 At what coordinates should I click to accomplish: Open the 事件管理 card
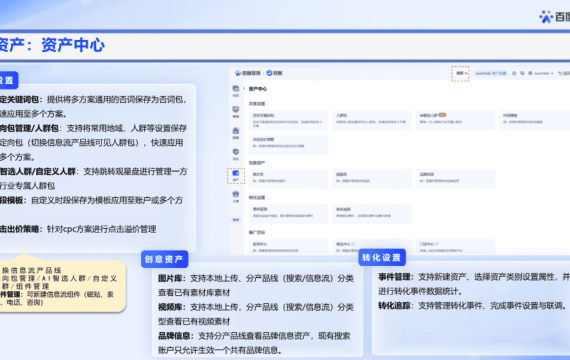pyautogui.click(x=288, y=213)
